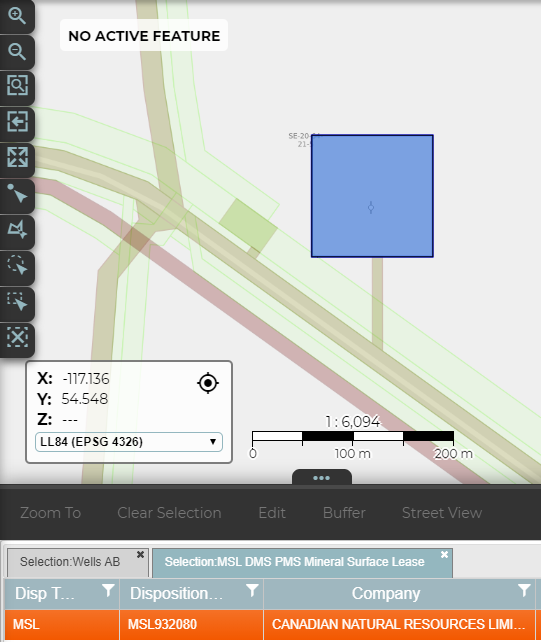Open the LL84 (EPSG 4326) coordinate system dropdown
This screenshot has height=642, width=541.
tap(129, 442)
